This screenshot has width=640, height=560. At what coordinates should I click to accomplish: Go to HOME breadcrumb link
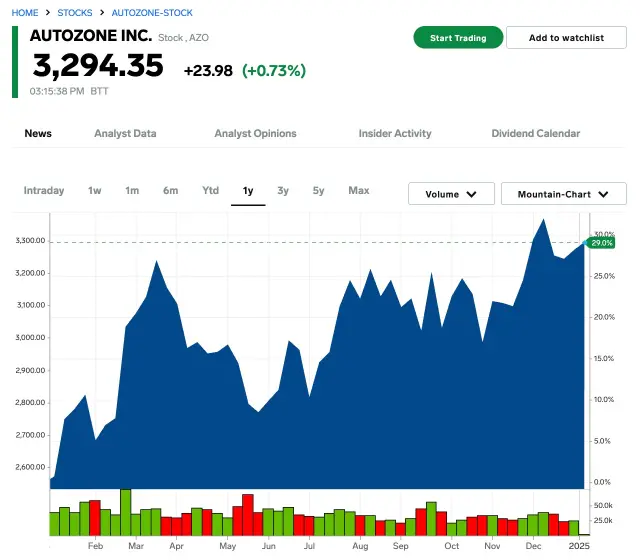click(x=26, y=13)
